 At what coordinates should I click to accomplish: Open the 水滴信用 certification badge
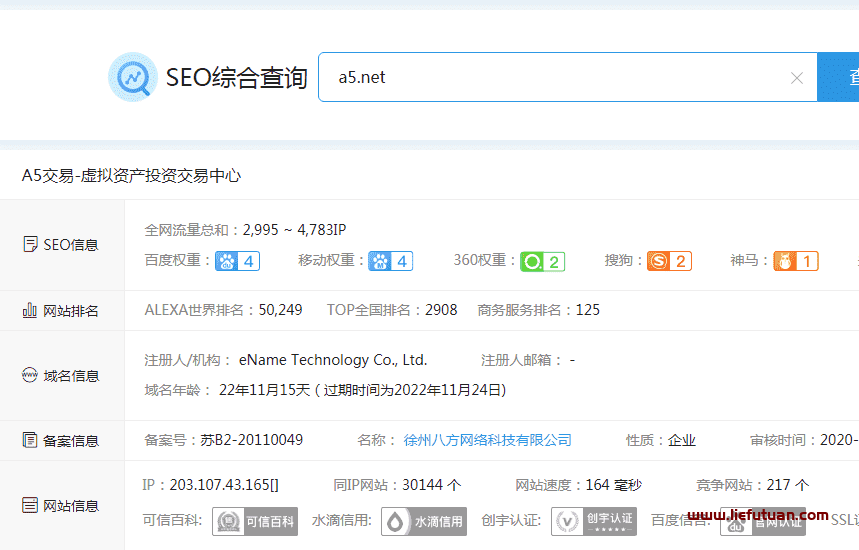coord(424,521)
